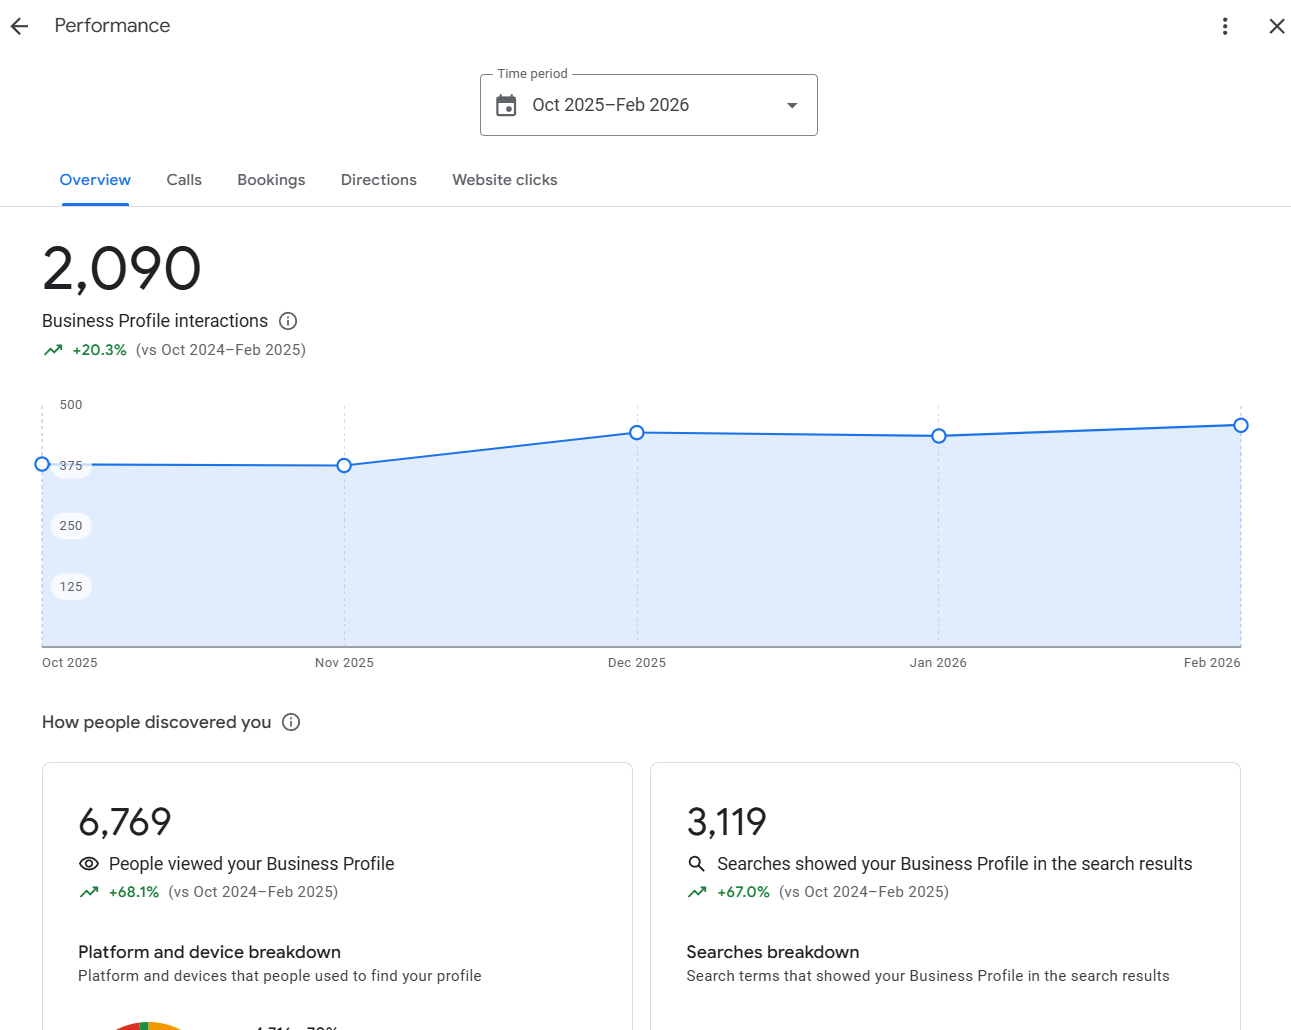Click the 250 axis label on chart
The image size is (1291, 1030).
pyautogui.click(x=71, y=526)
